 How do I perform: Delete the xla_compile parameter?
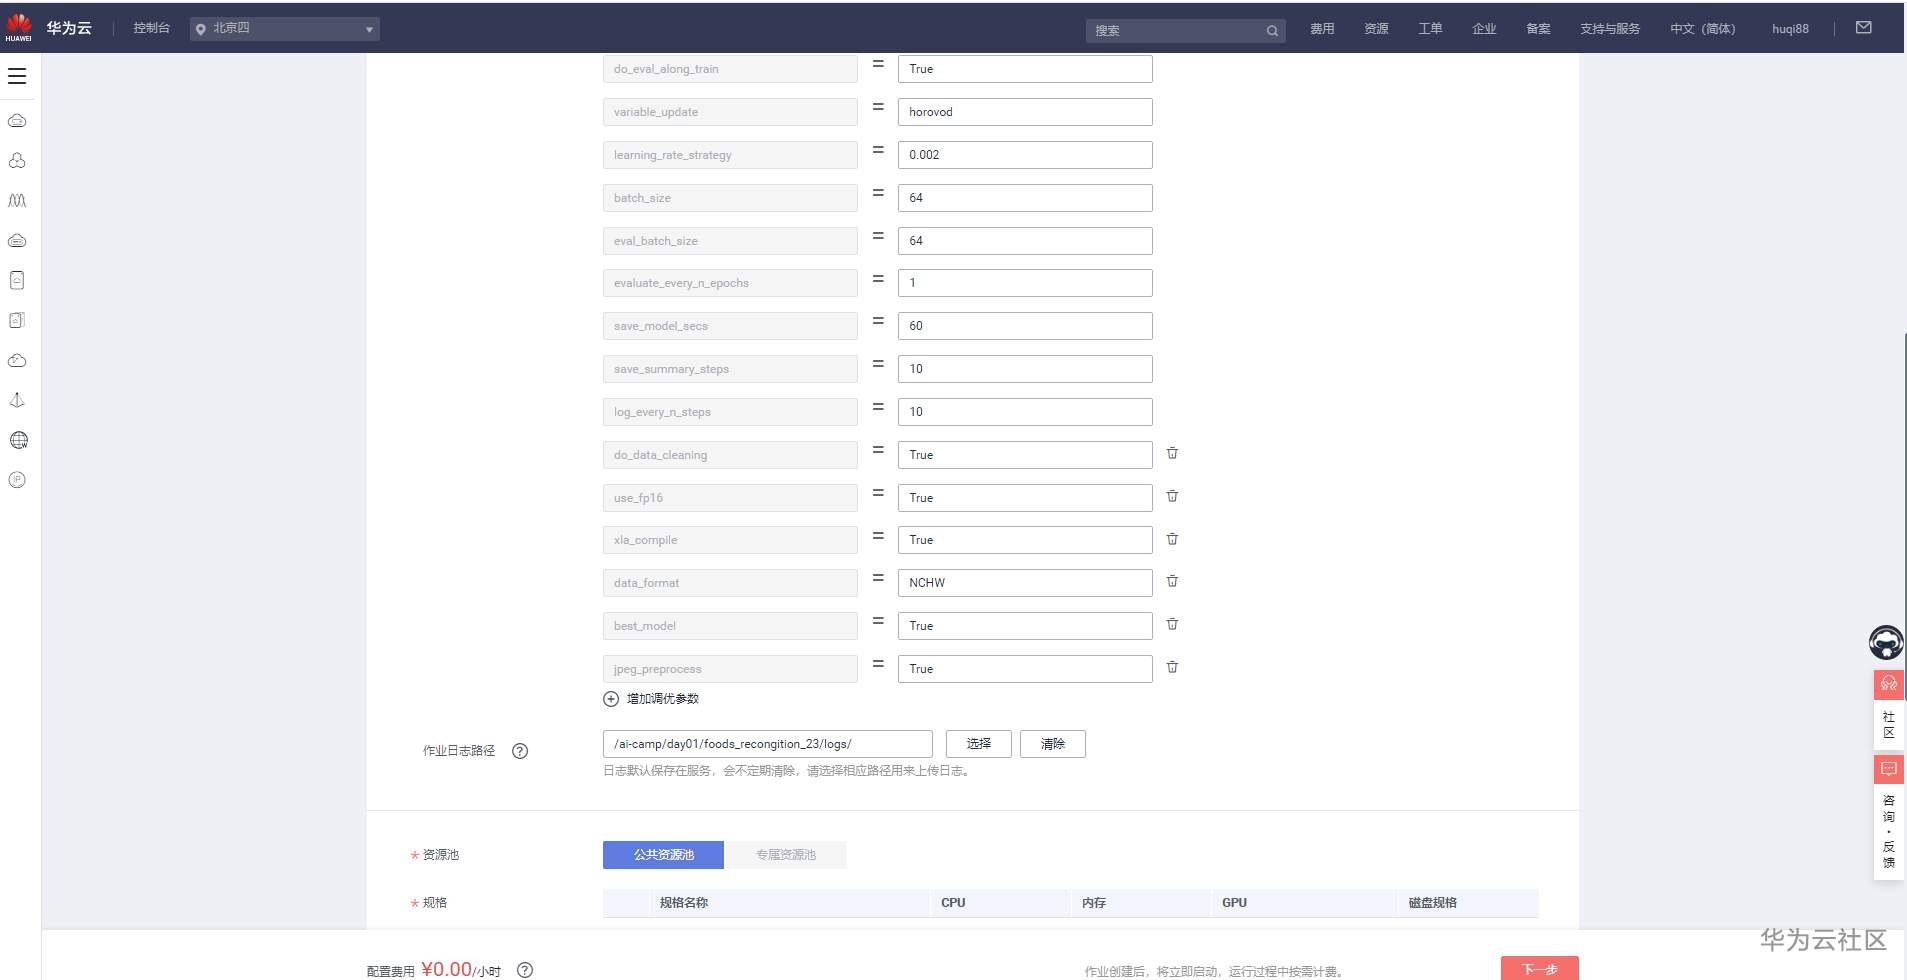[1172, 540]
